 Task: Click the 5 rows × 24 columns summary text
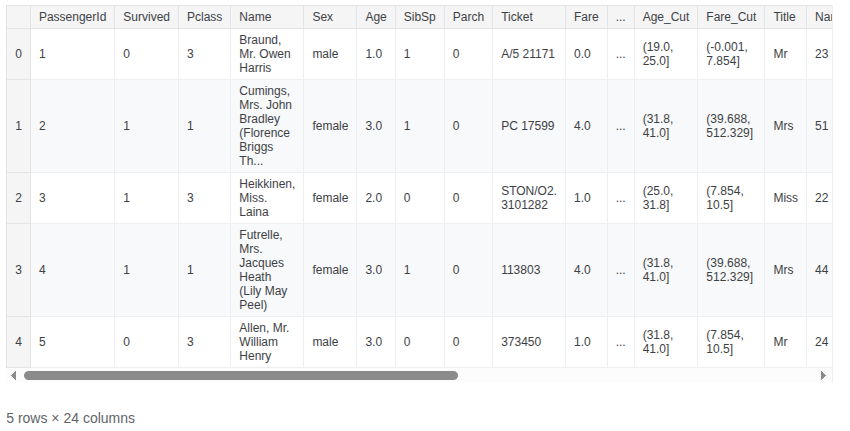[x=70, y=418]
